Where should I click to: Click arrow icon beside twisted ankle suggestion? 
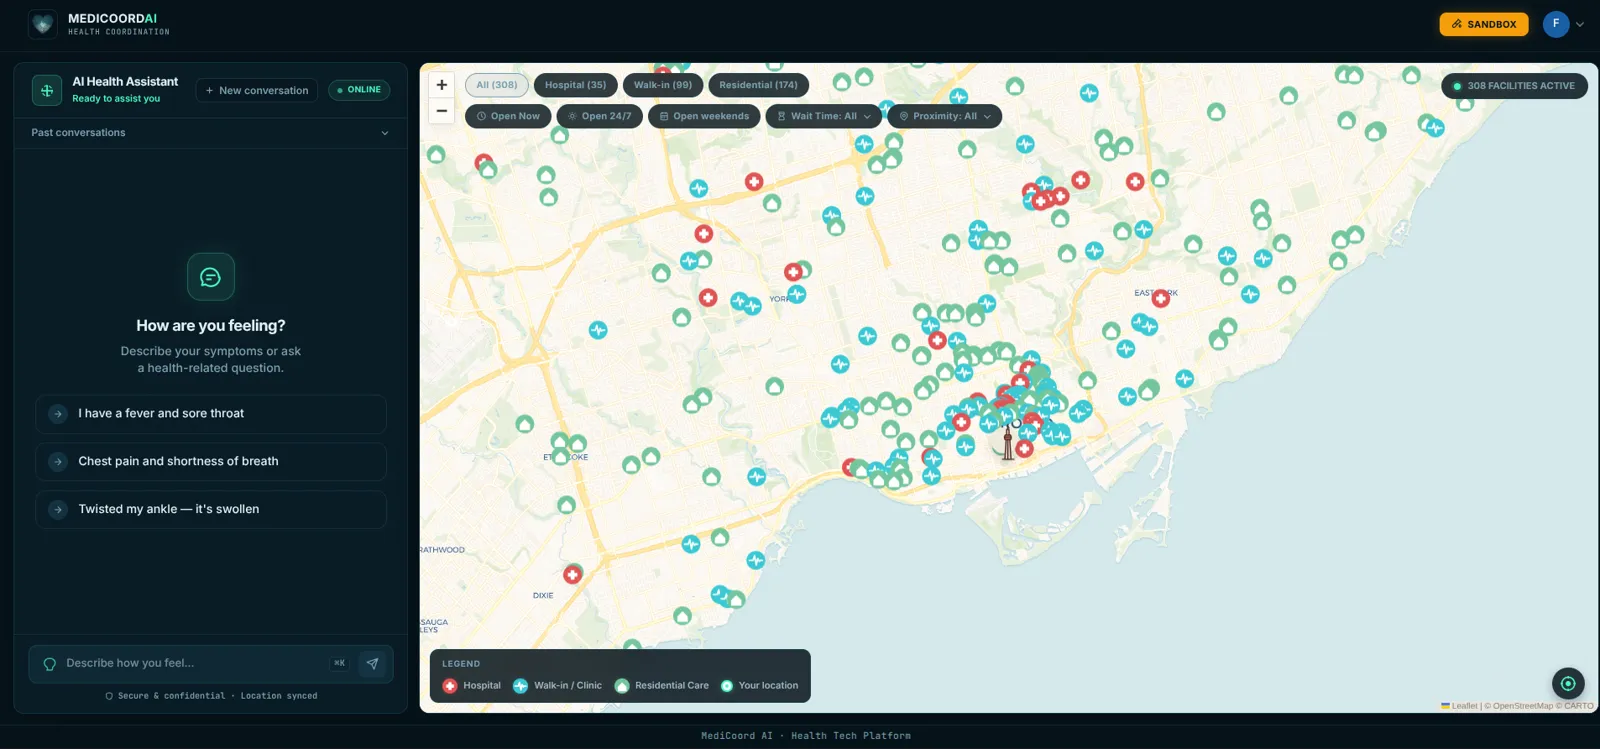58,510
